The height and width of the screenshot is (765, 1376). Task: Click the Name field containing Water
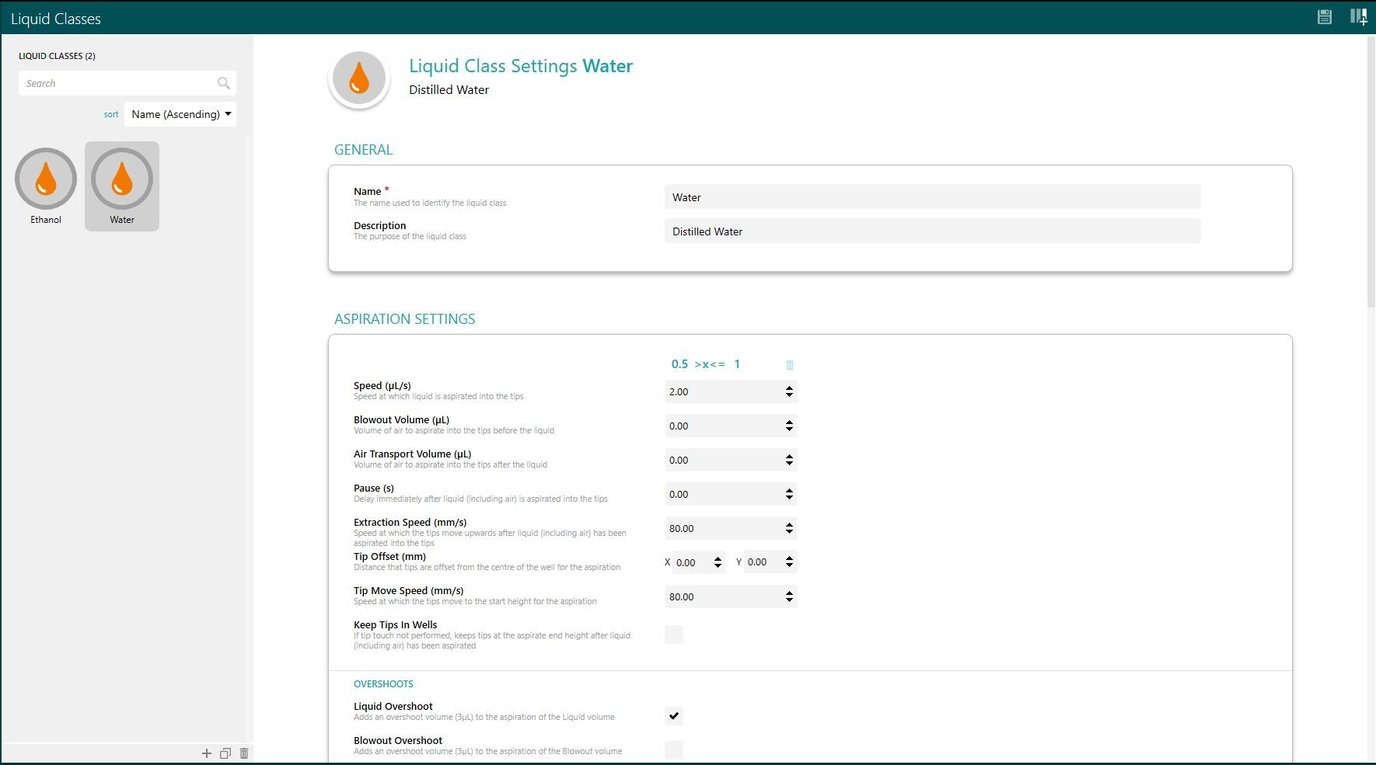coord(931,197)
